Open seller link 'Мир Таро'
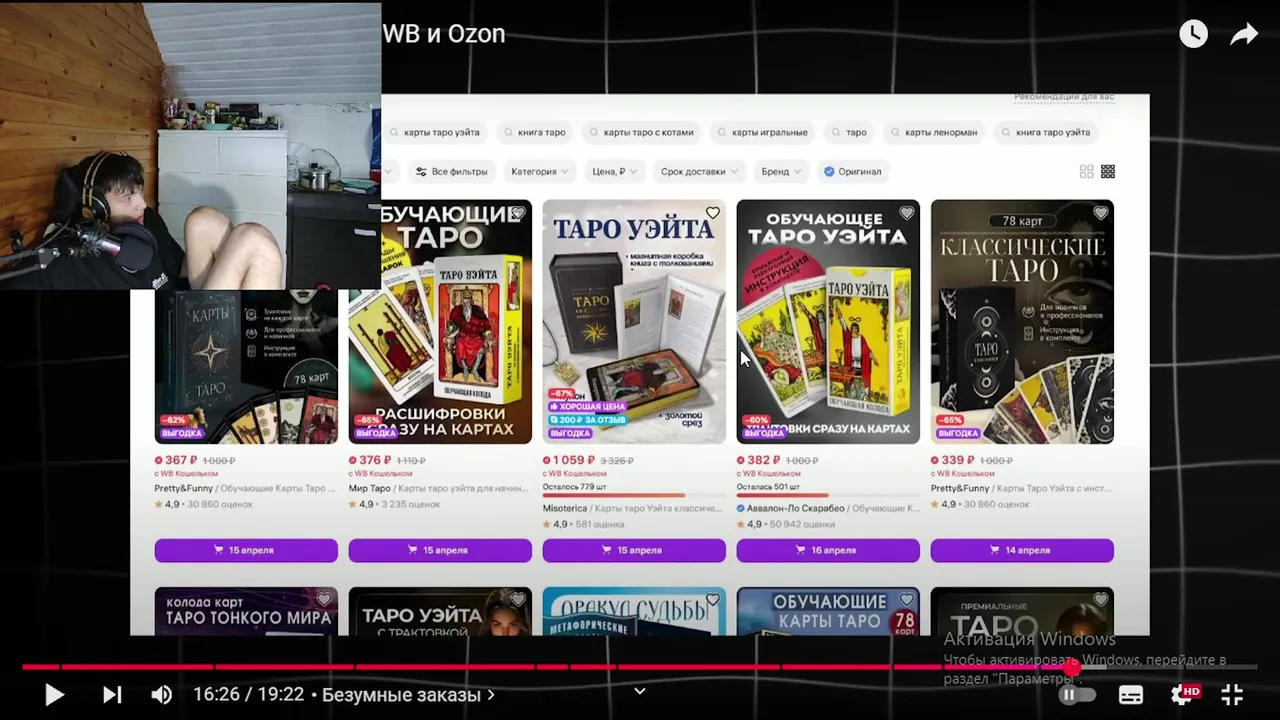The width and height of the screenshot is (1280, 720). (x=369, y=488)
